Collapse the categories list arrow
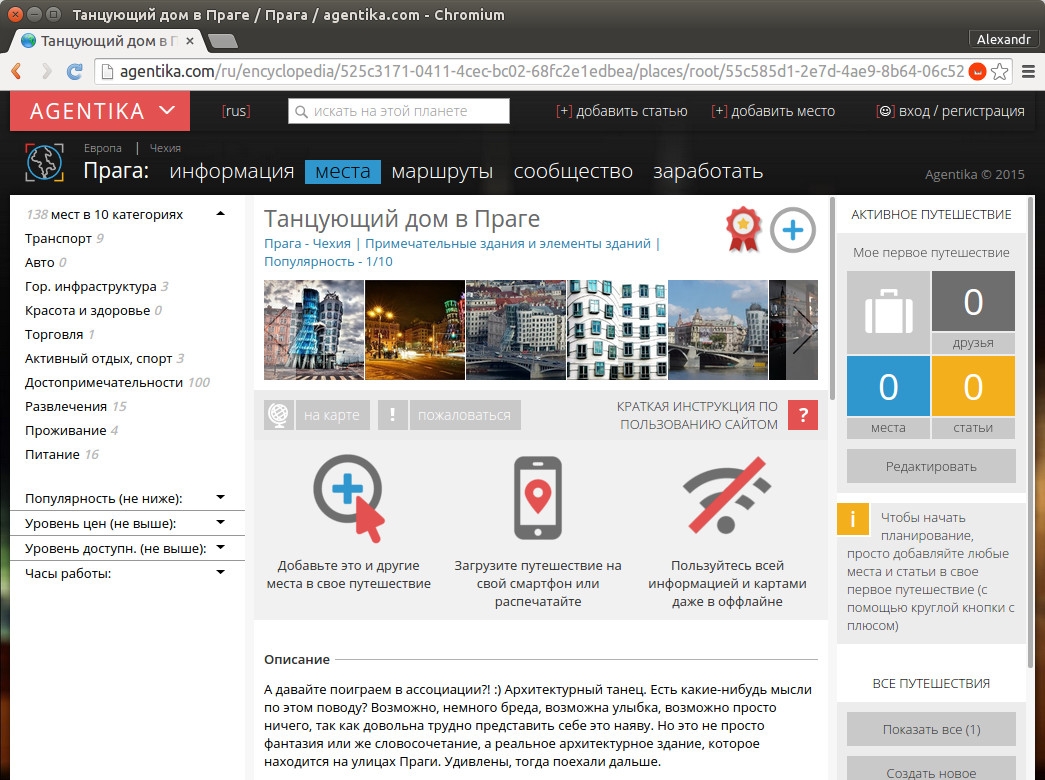Screen dimensions: 1045x780 [x=220, y=214]
